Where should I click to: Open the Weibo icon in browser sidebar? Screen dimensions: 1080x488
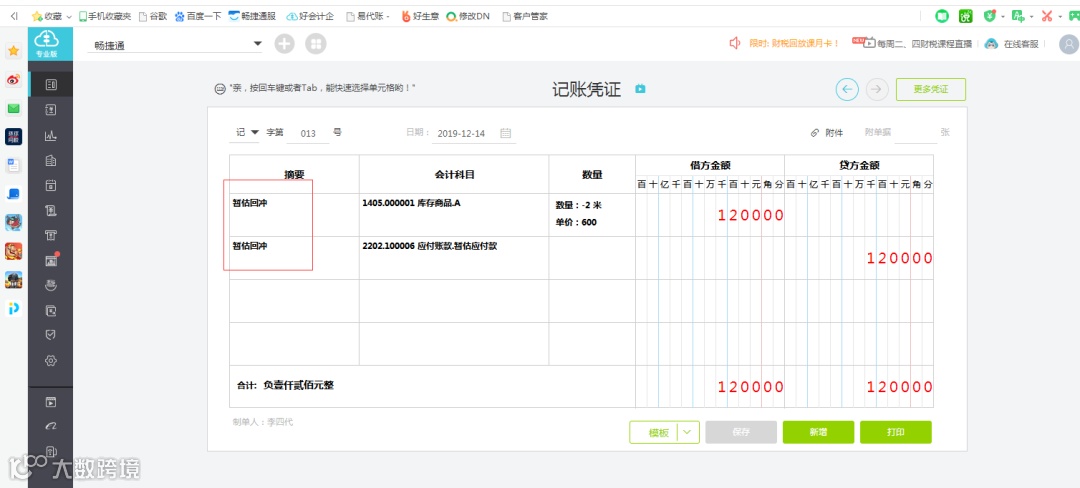click(x=13, y=80)
